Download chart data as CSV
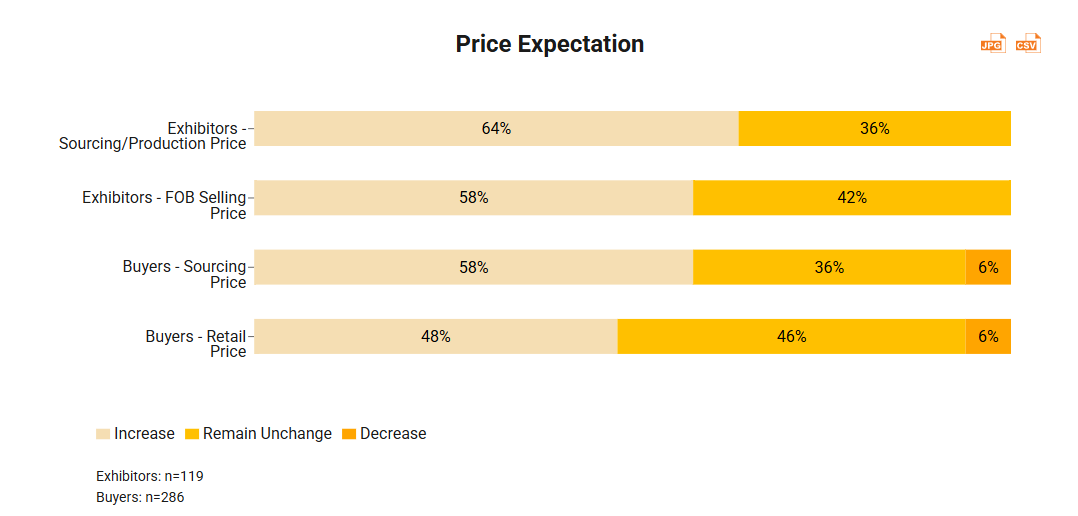Viewport: 1078px width, 516px height. coord(1028,43)
